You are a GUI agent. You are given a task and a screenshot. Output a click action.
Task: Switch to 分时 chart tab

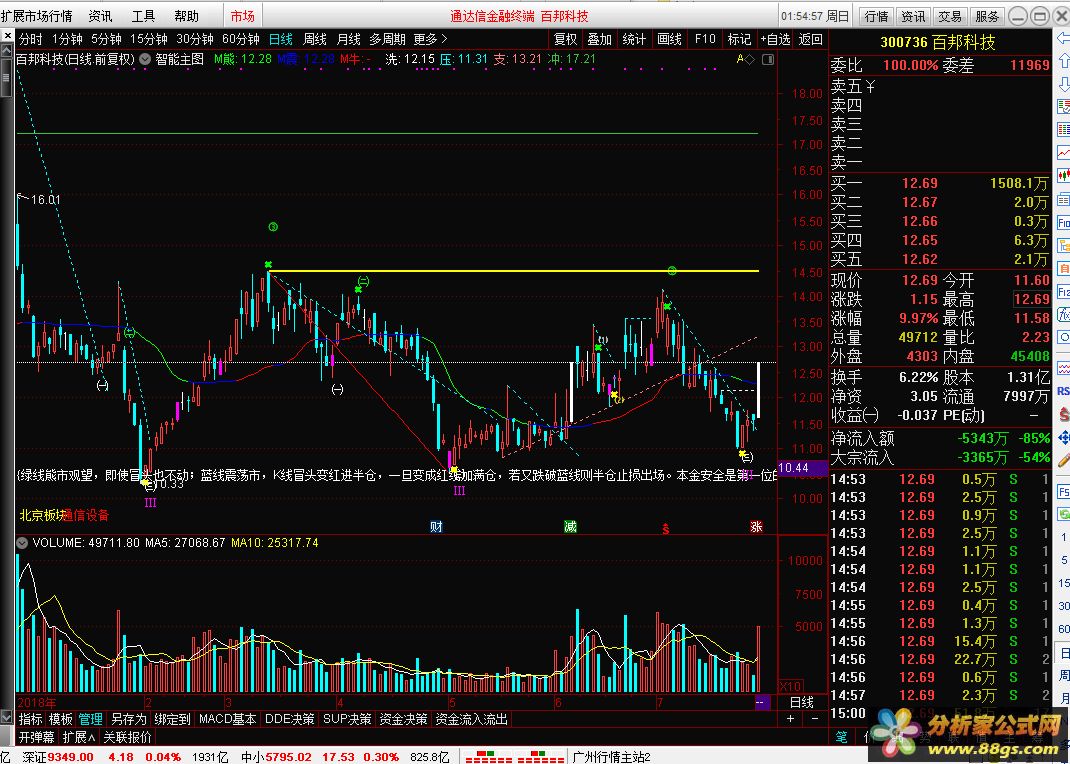coord(31,39)
